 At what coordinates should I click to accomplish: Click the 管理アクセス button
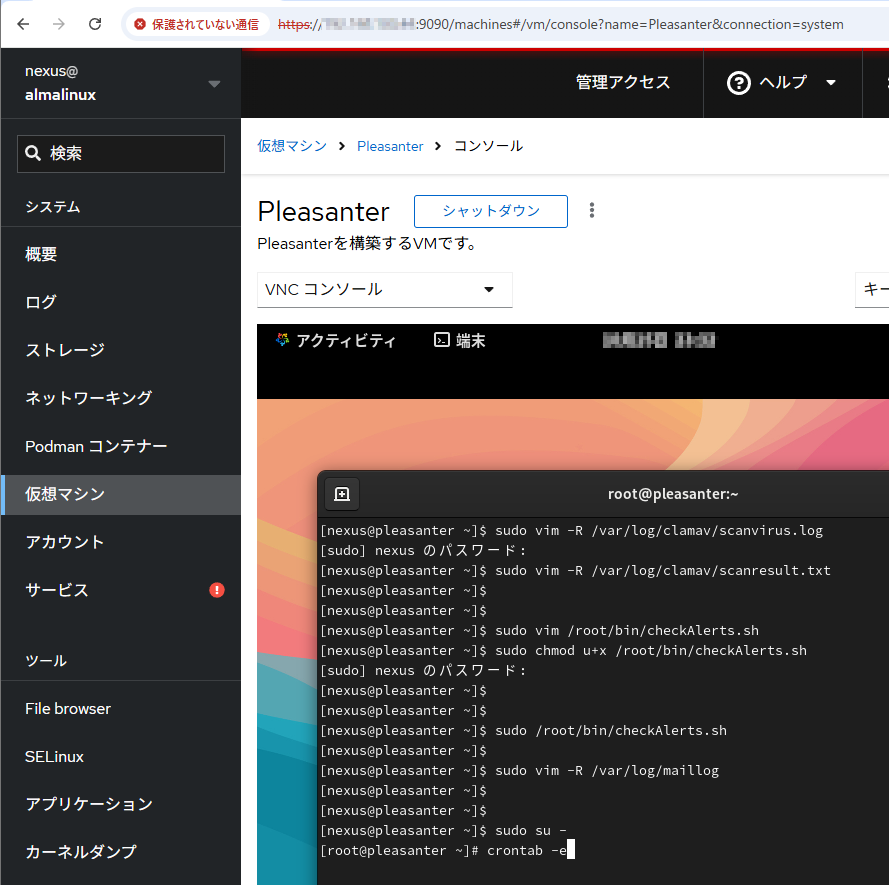point(623,83)
